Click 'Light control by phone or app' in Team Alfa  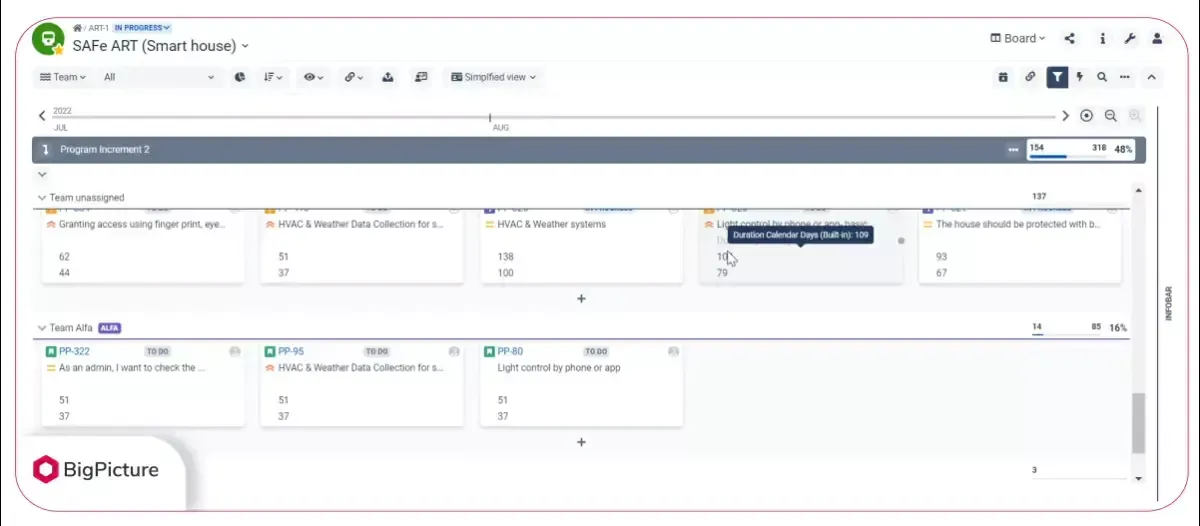tap(559, 368)
